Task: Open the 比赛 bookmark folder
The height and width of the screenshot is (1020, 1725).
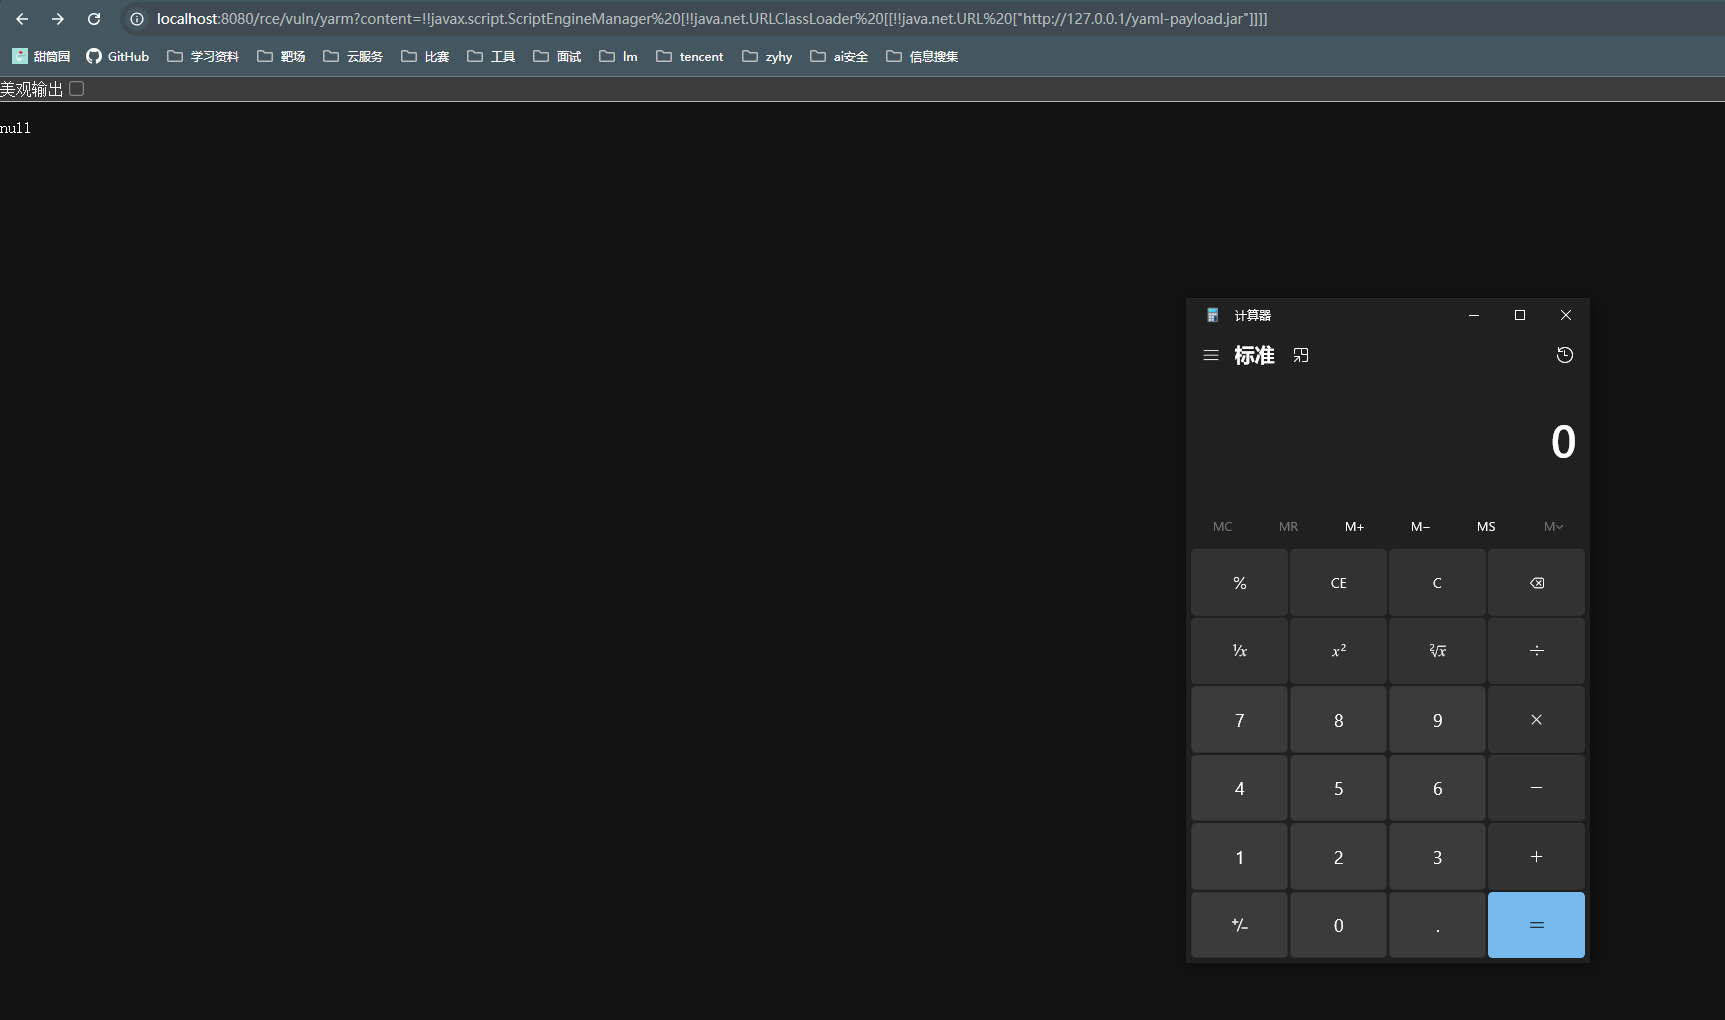Action: pos(425,56)
